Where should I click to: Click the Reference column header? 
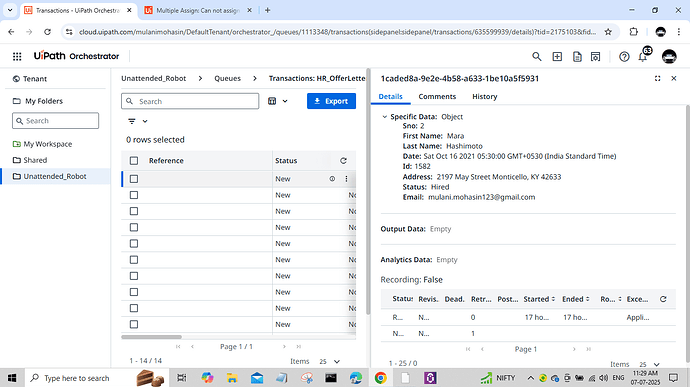(166, 161)
